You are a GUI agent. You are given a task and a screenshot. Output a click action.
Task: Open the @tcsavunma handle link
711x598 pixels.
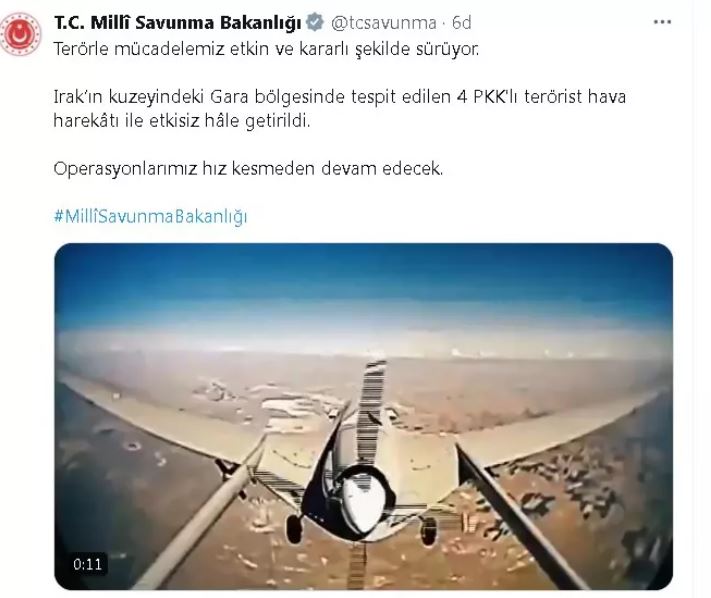pos(384,23)
